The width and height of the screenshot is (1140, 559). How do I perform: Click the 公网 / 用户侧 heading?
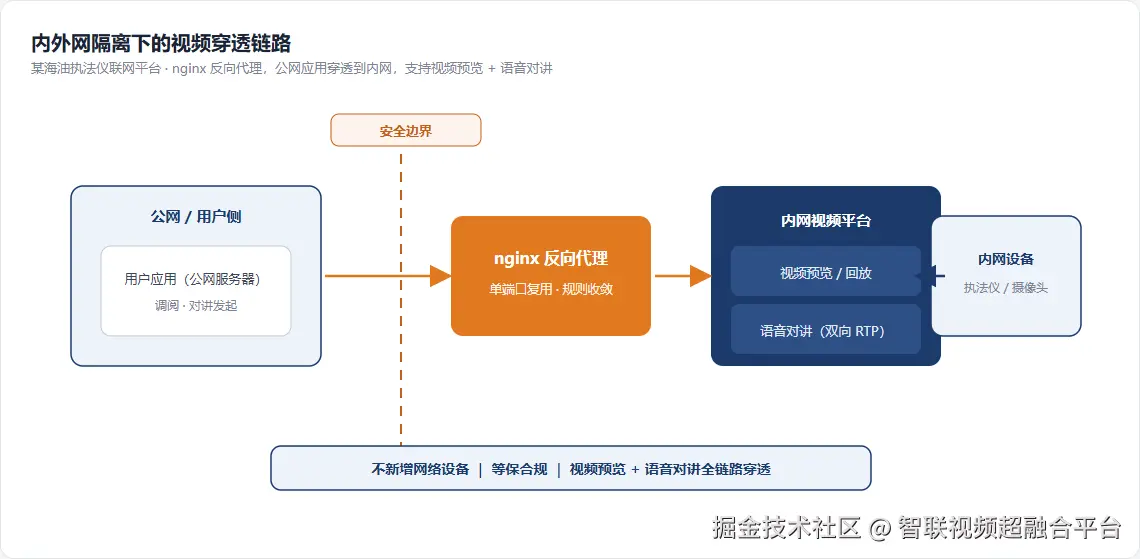coord(196,217)
